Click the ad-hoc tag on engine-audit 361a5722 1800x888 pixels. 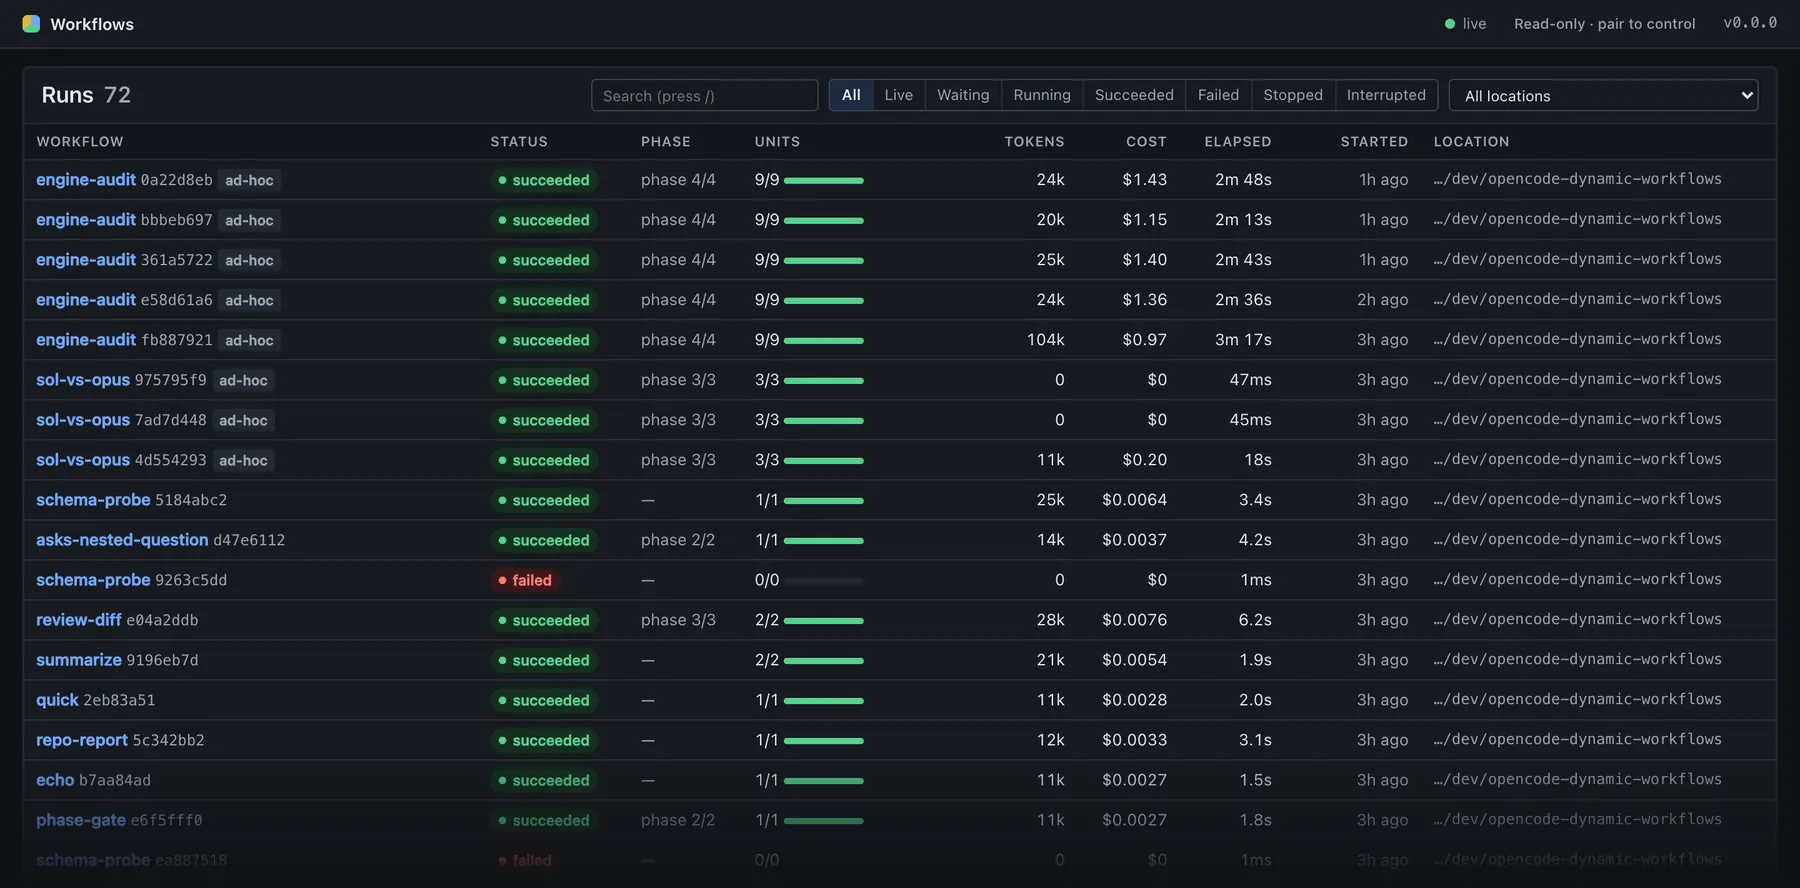pyautogui.click(x=249, y=260)
